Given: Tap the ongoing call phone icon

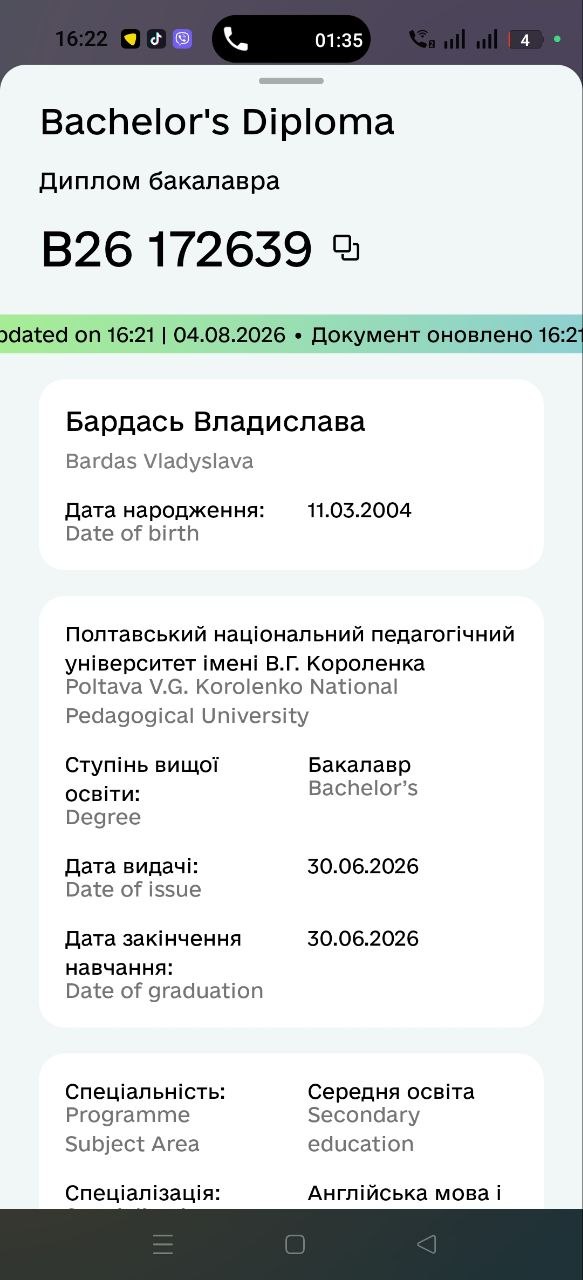Looking at the screenshot, I should [236, 39].
